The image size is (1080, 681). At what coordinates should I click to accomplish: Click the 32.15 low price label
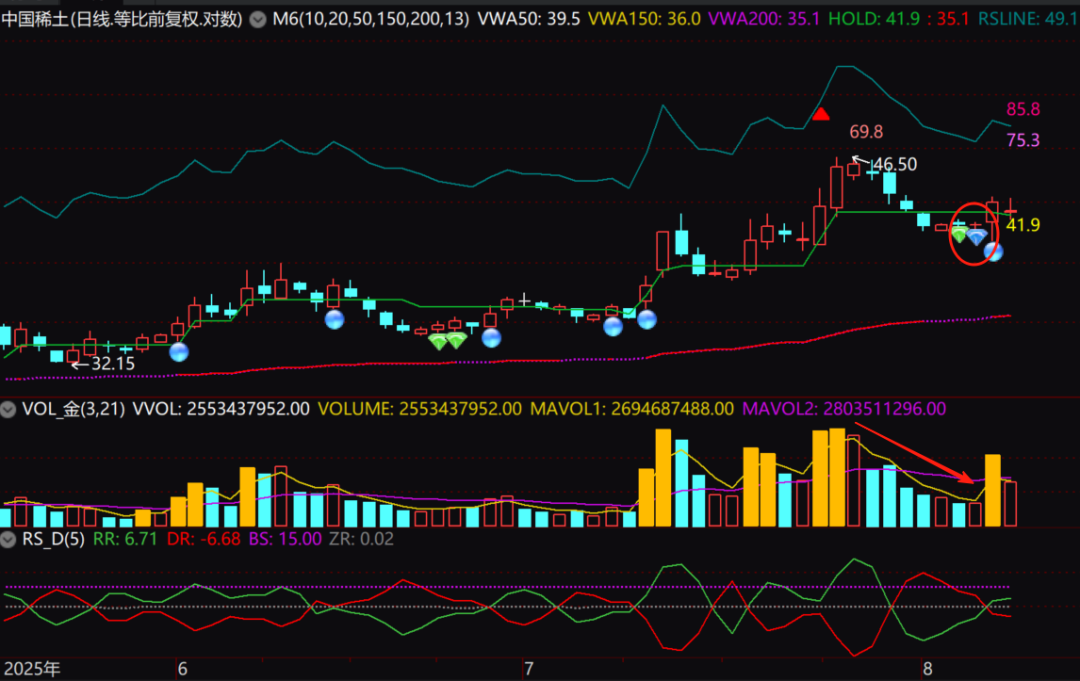[x=113, y=364]
